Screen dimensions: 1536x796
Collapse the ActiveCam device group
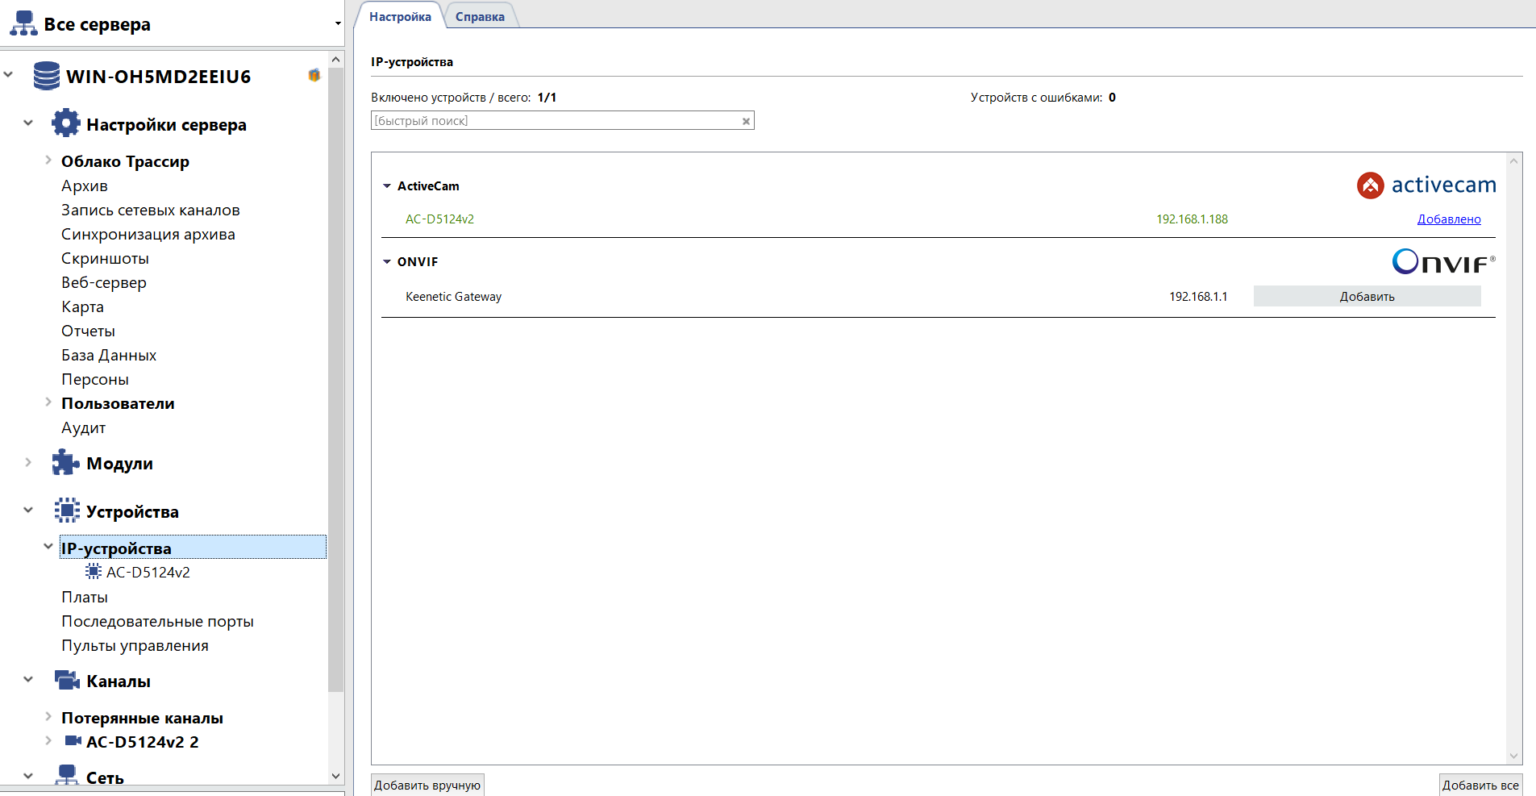(387, 186)
